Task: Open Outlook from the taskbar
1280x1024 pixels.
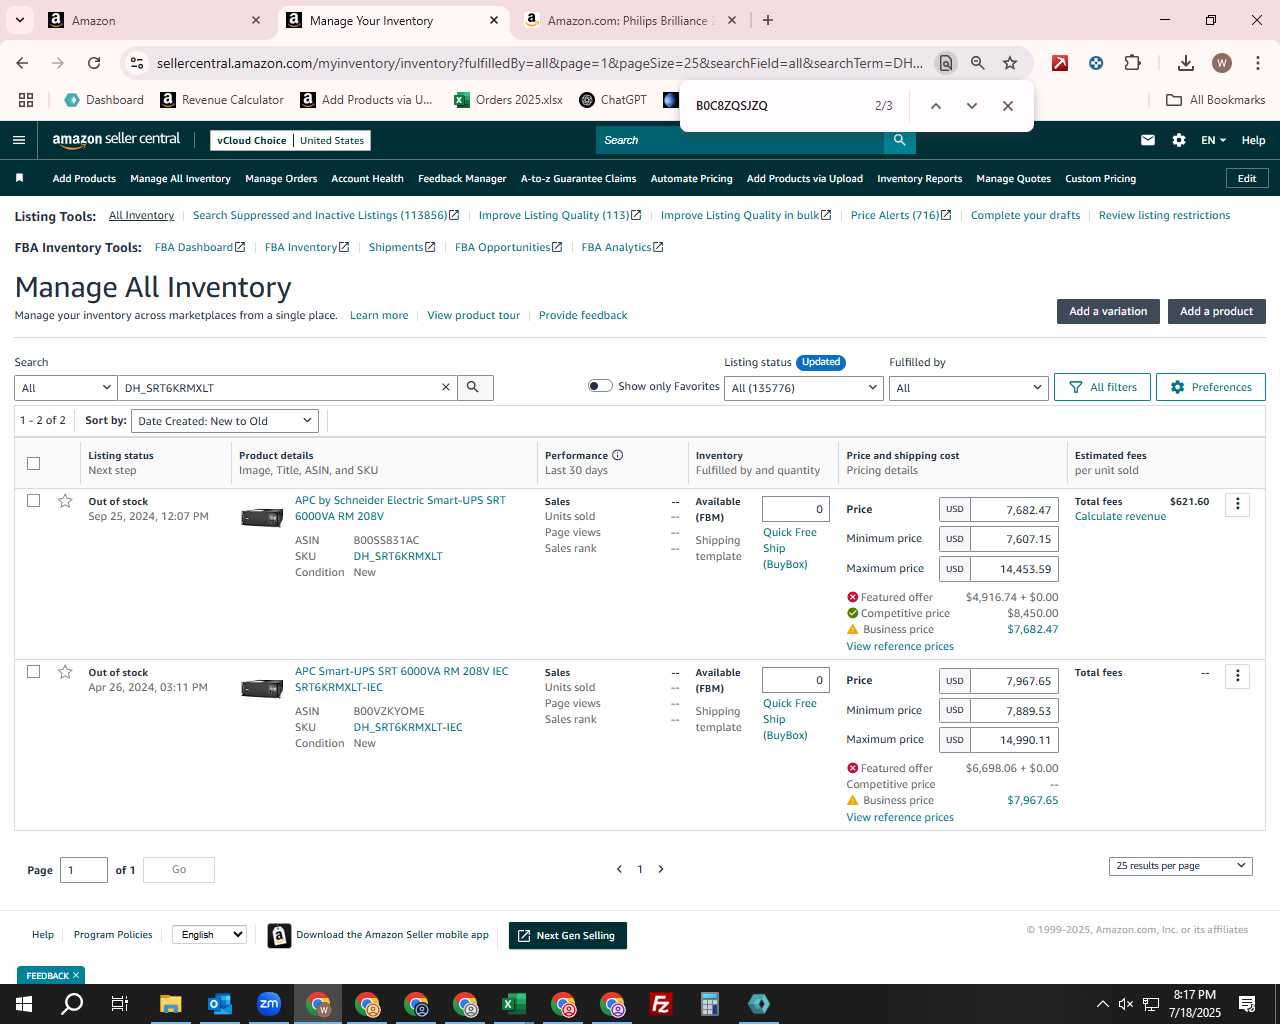Action: pos(220,1004)
